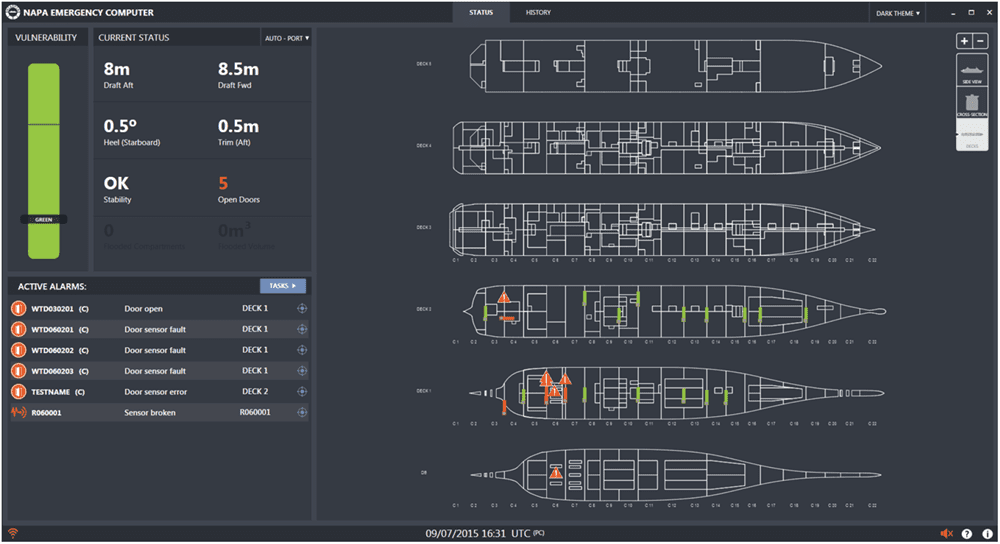
Task: Unmute alarm sound speaker icon
Action: 946,533
